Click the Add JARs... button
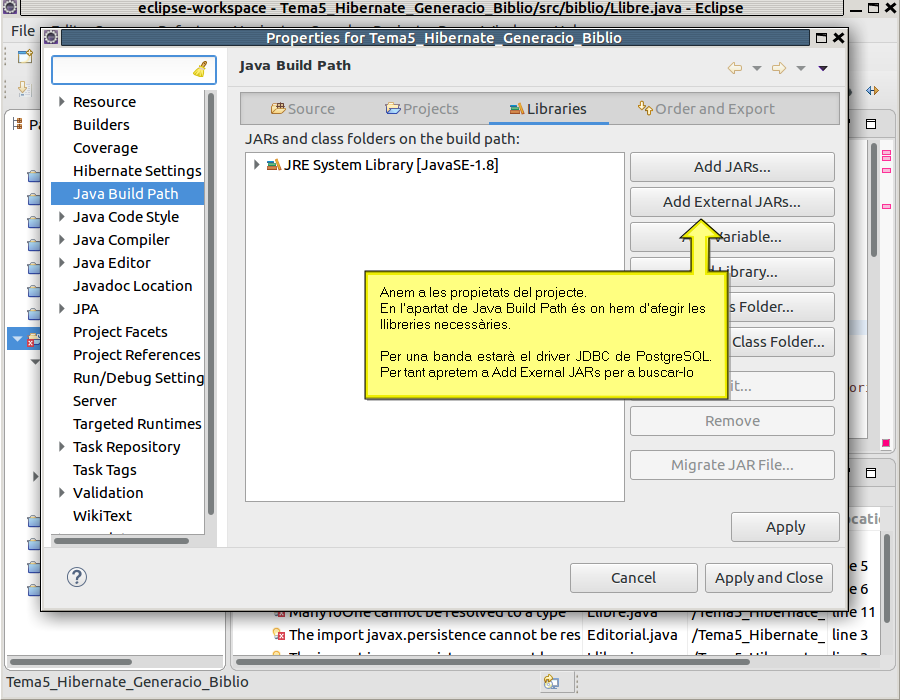The height and width of the screenshot is (700, 900). pyautogui.click(x=732, y=167)
